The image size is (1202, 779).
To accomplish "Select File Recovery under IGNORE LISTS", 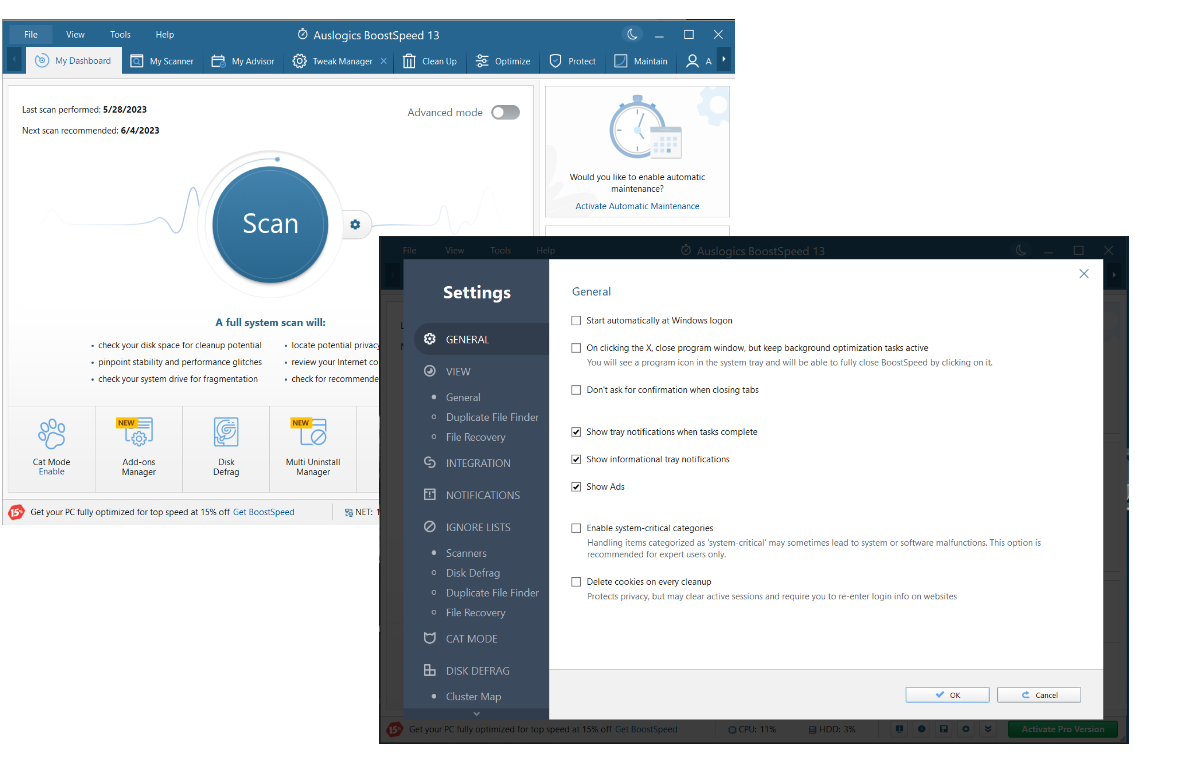I will coord(476,613).
